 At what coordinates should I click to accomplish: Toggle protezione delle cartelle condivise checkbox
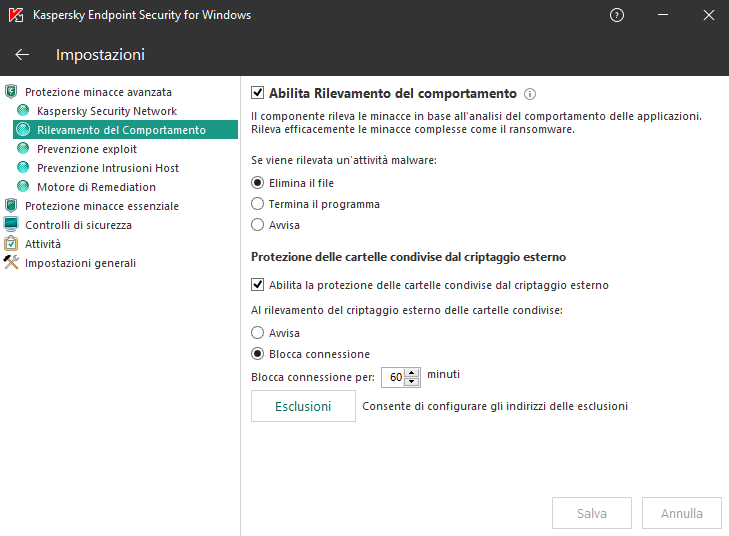click(258, 285)
